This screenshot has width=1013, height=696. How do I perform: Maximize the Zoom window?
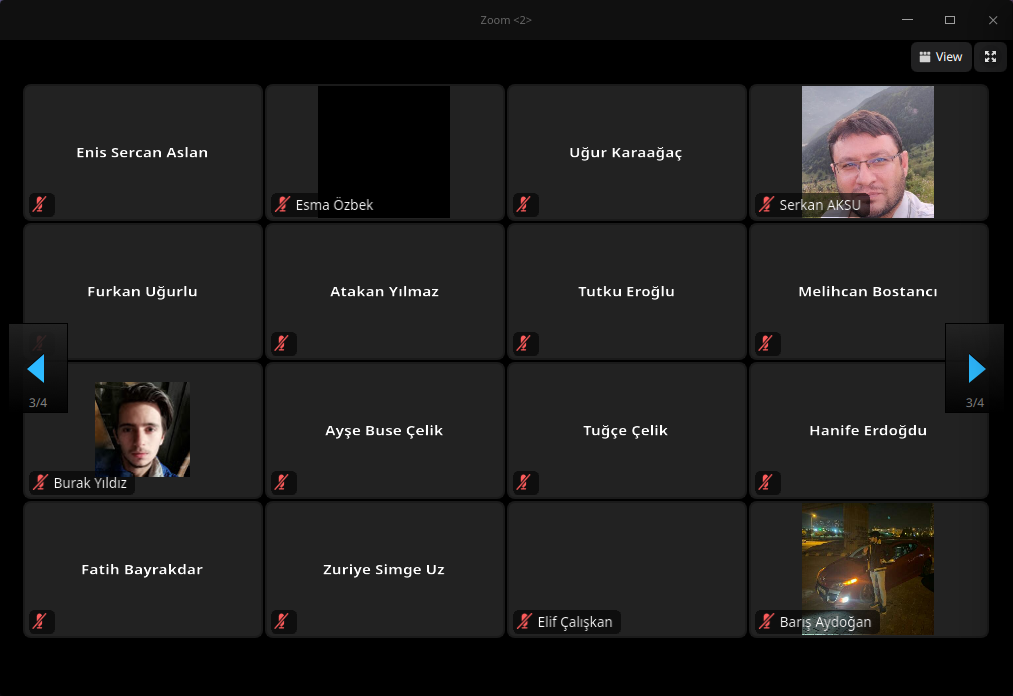949,20
